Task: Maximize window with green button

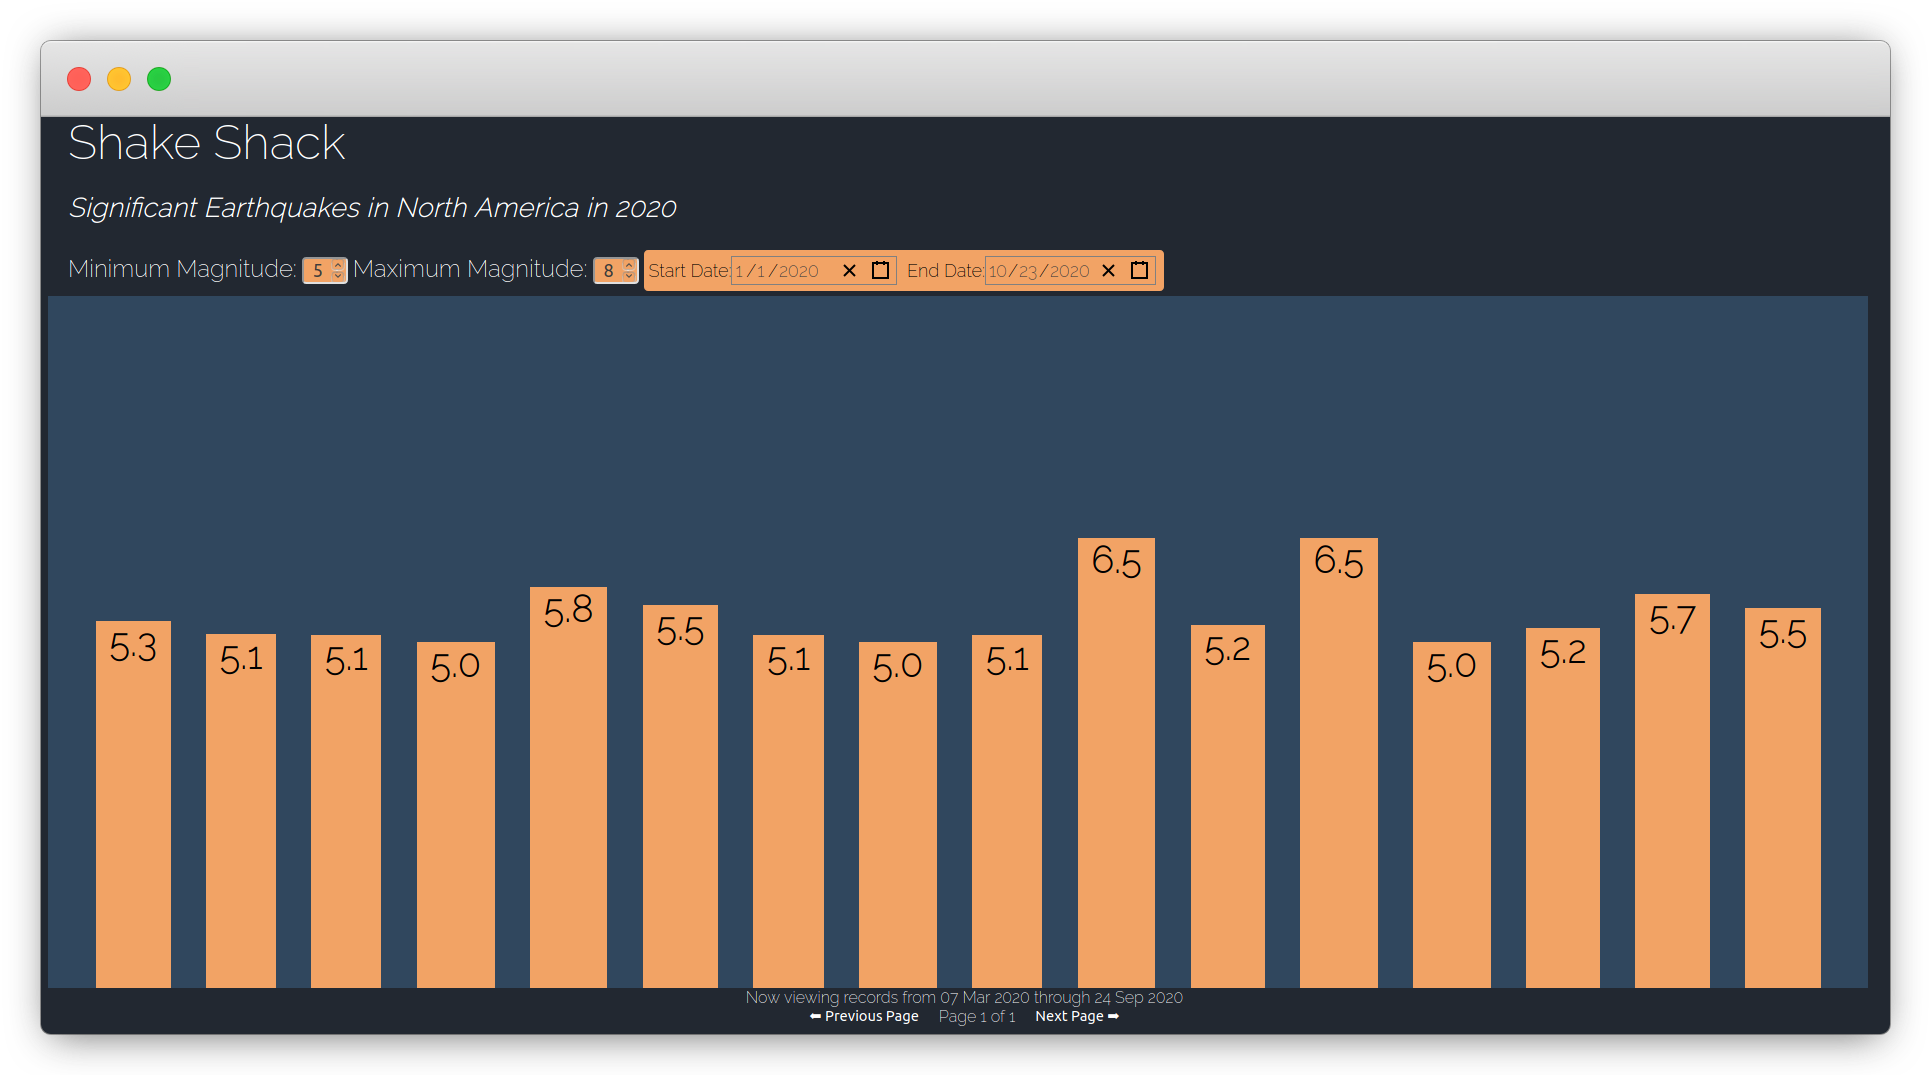Action: pos(159,79)
